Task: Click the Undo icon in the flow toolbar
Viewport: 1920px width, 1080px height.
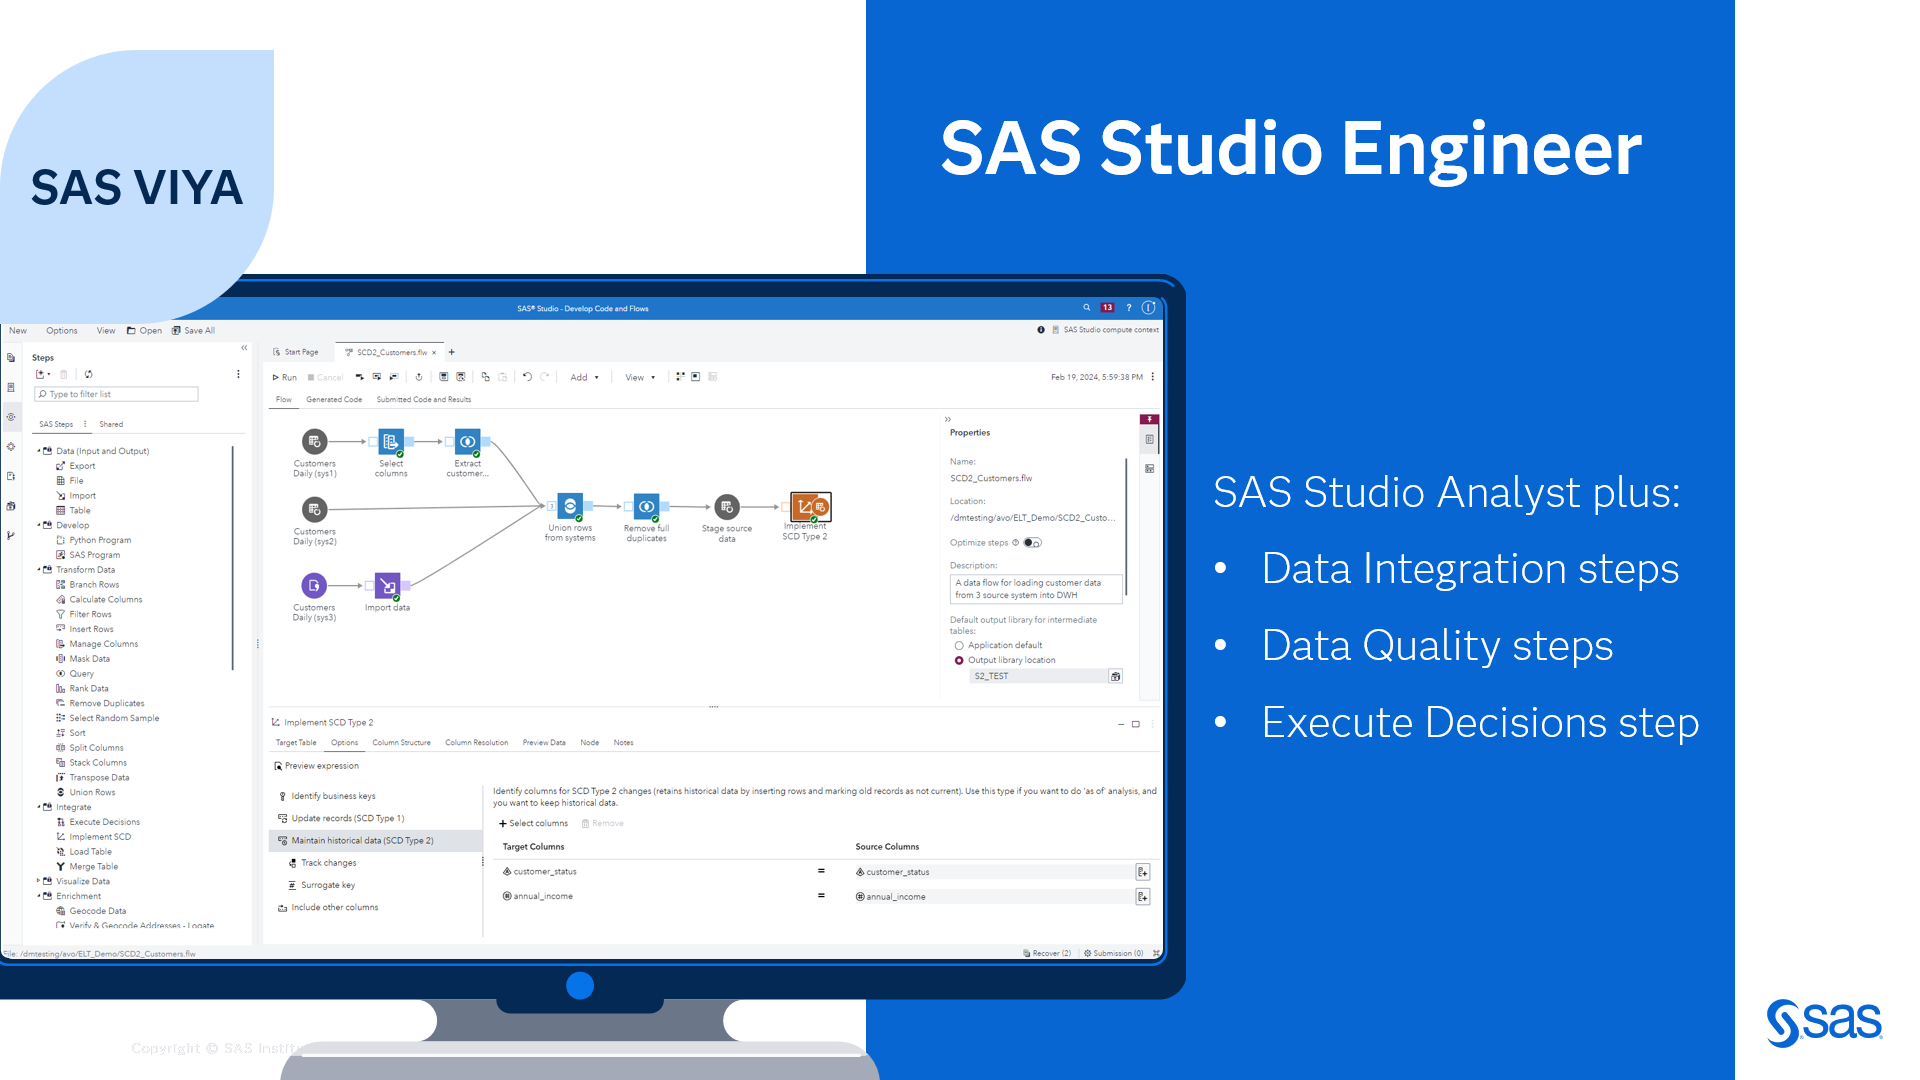Action: click(527, 377)
